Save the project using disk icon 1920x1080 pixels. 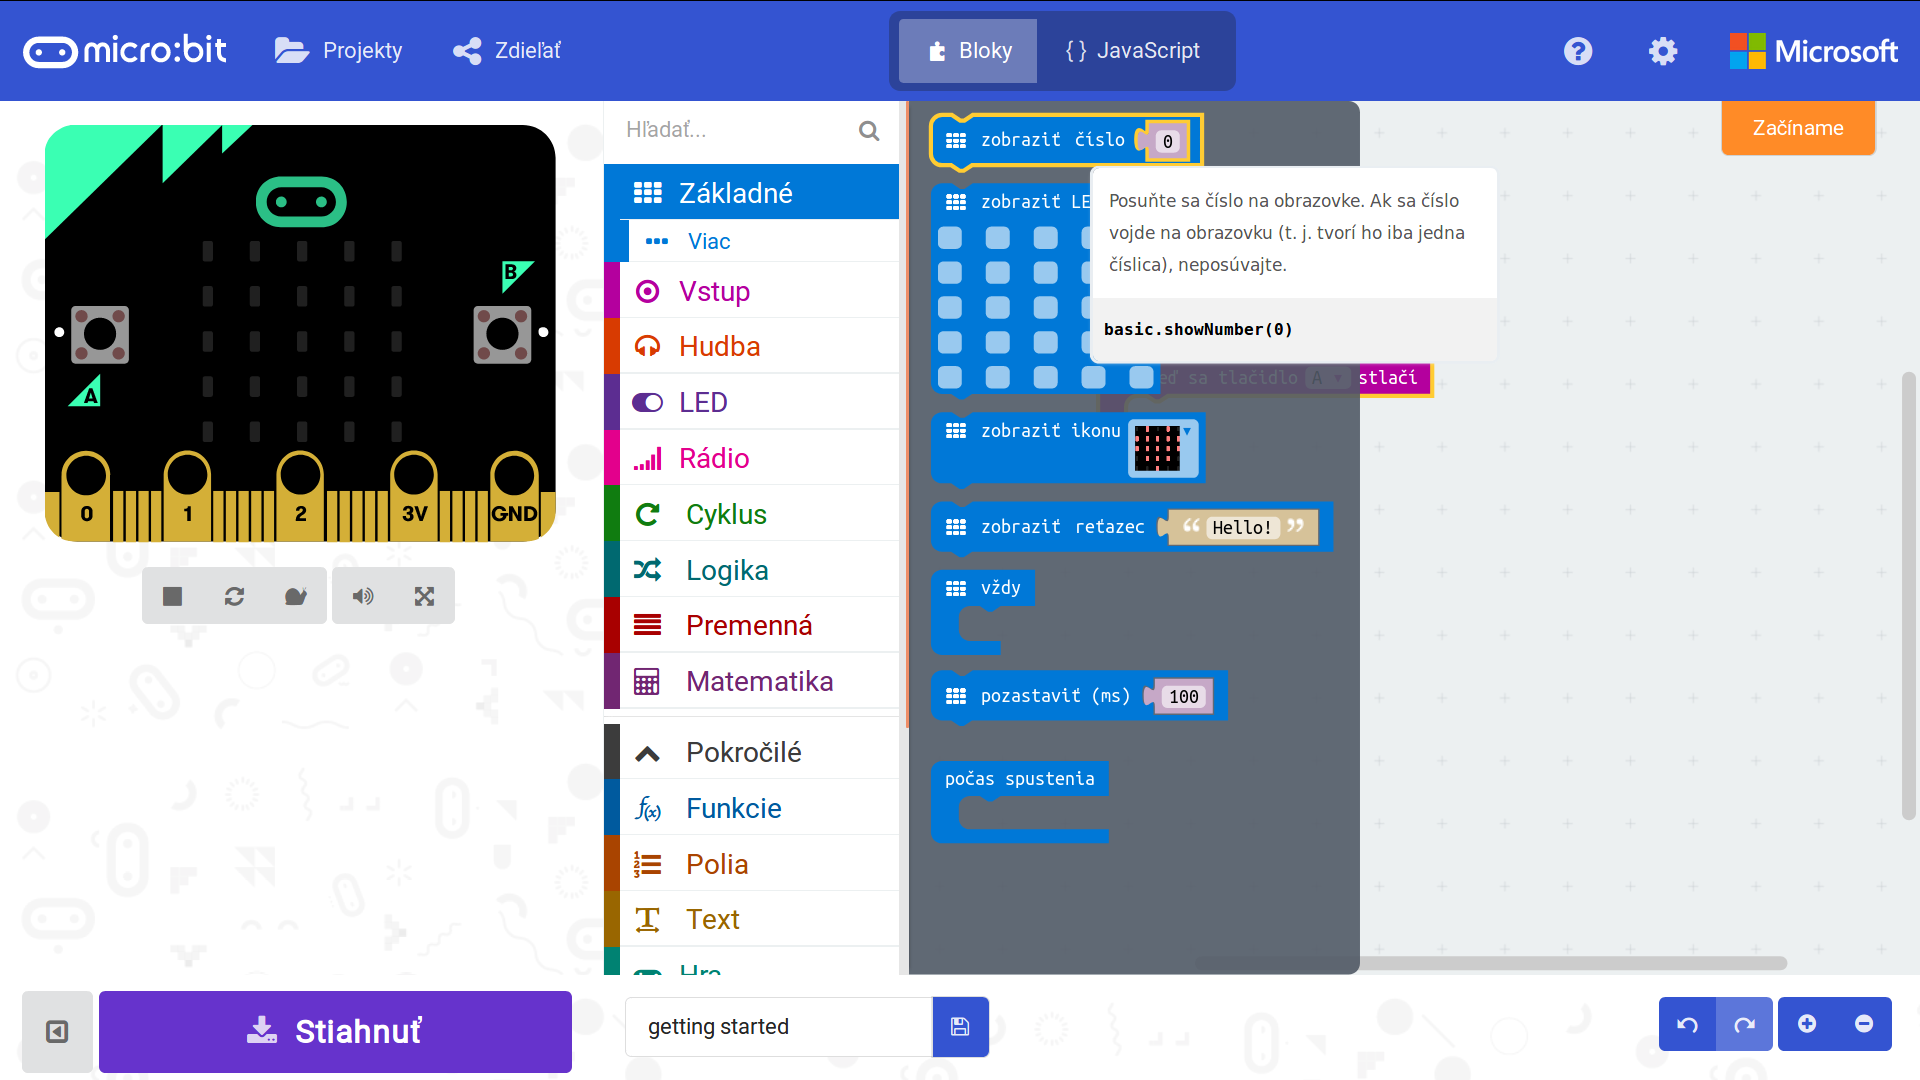point(960,1027)
